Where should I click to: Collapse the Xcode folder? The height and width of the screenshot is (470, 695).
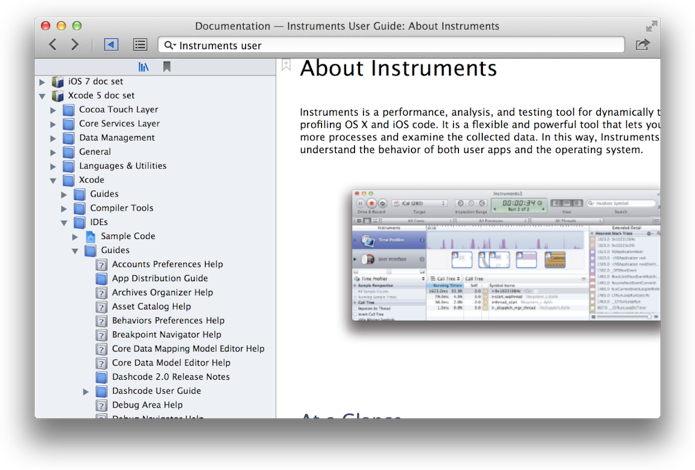(x=53, y=180)
